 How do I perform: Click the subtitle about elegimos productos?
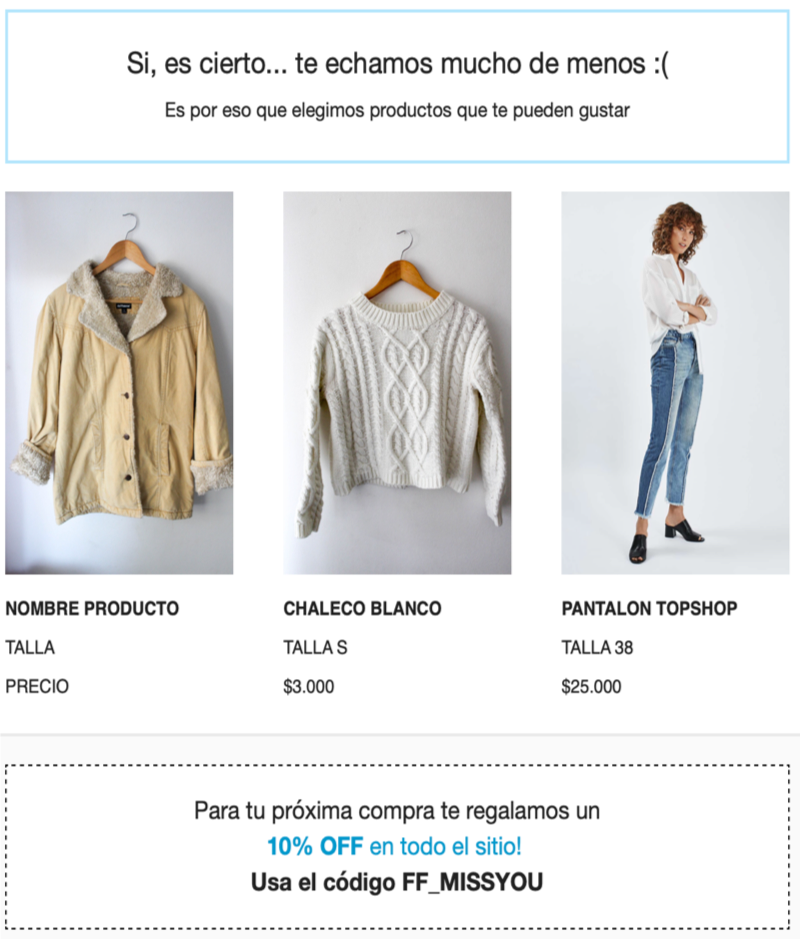(397, 111)
